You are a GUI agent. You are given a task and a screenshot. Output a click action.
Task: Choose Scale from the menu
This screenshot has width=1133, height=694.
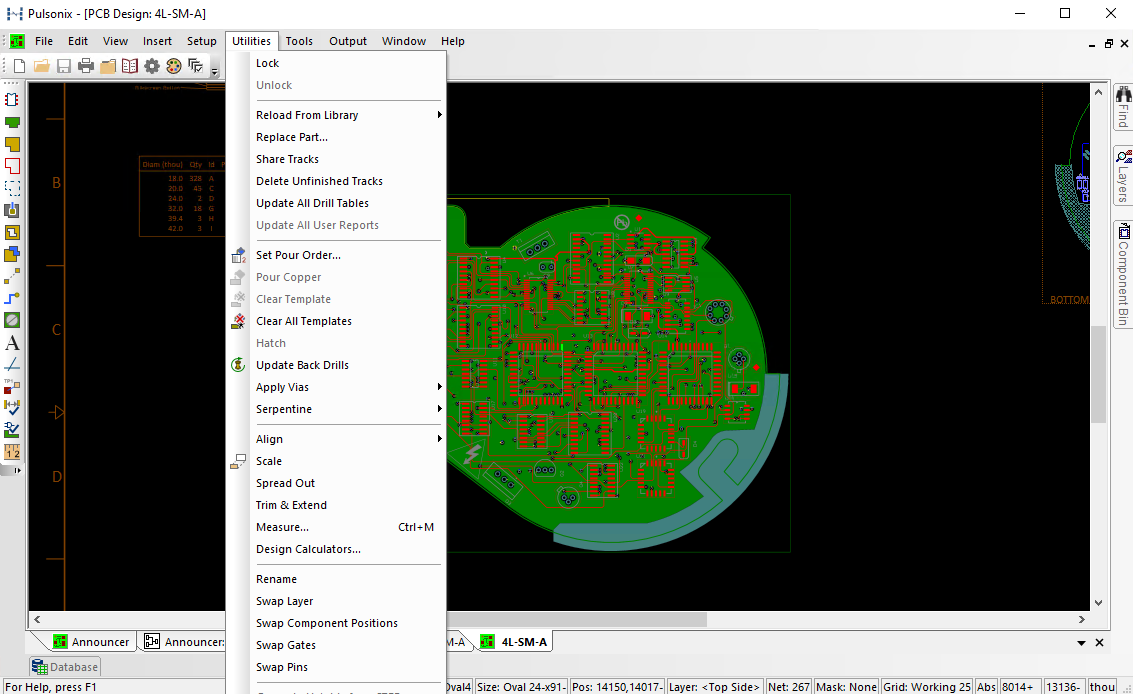(x=336, y=461)
